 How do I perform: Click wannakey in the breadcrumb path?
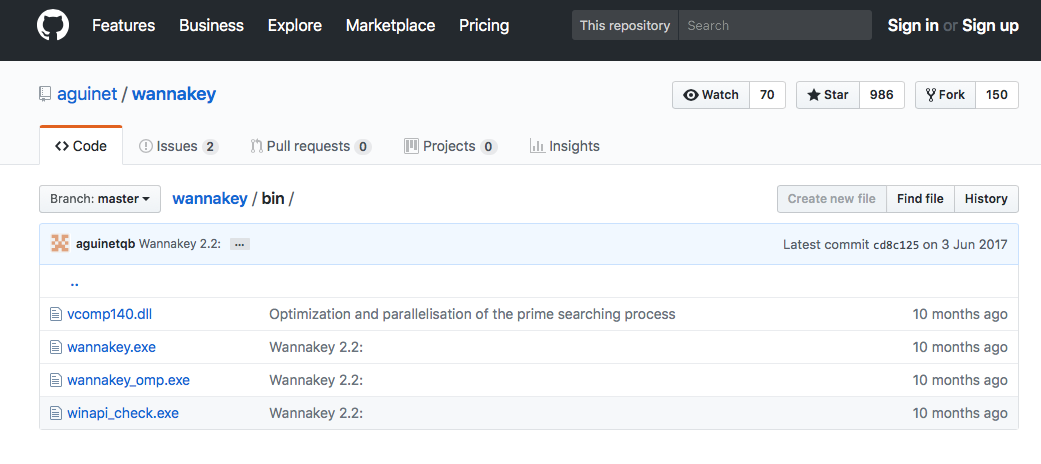210,198
